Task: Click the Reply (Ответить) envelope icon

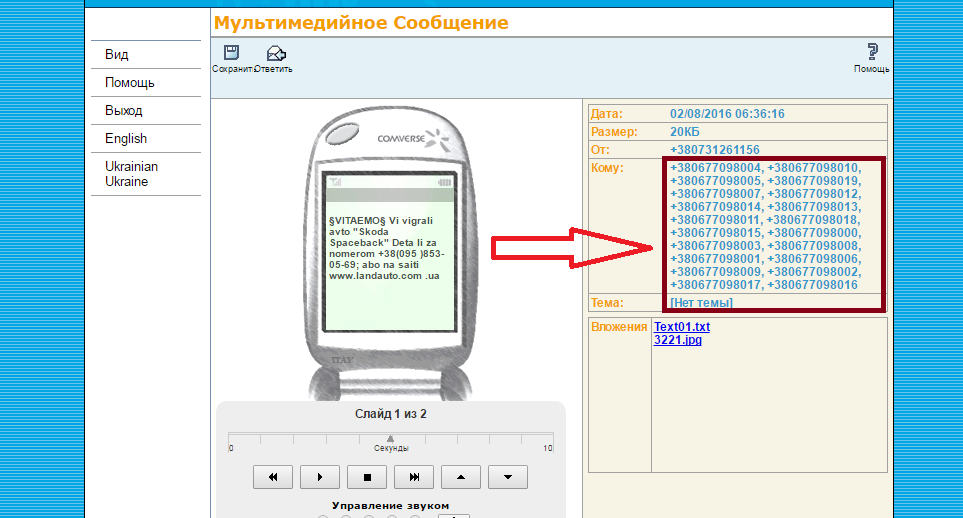Action: [x=275, y=54]
